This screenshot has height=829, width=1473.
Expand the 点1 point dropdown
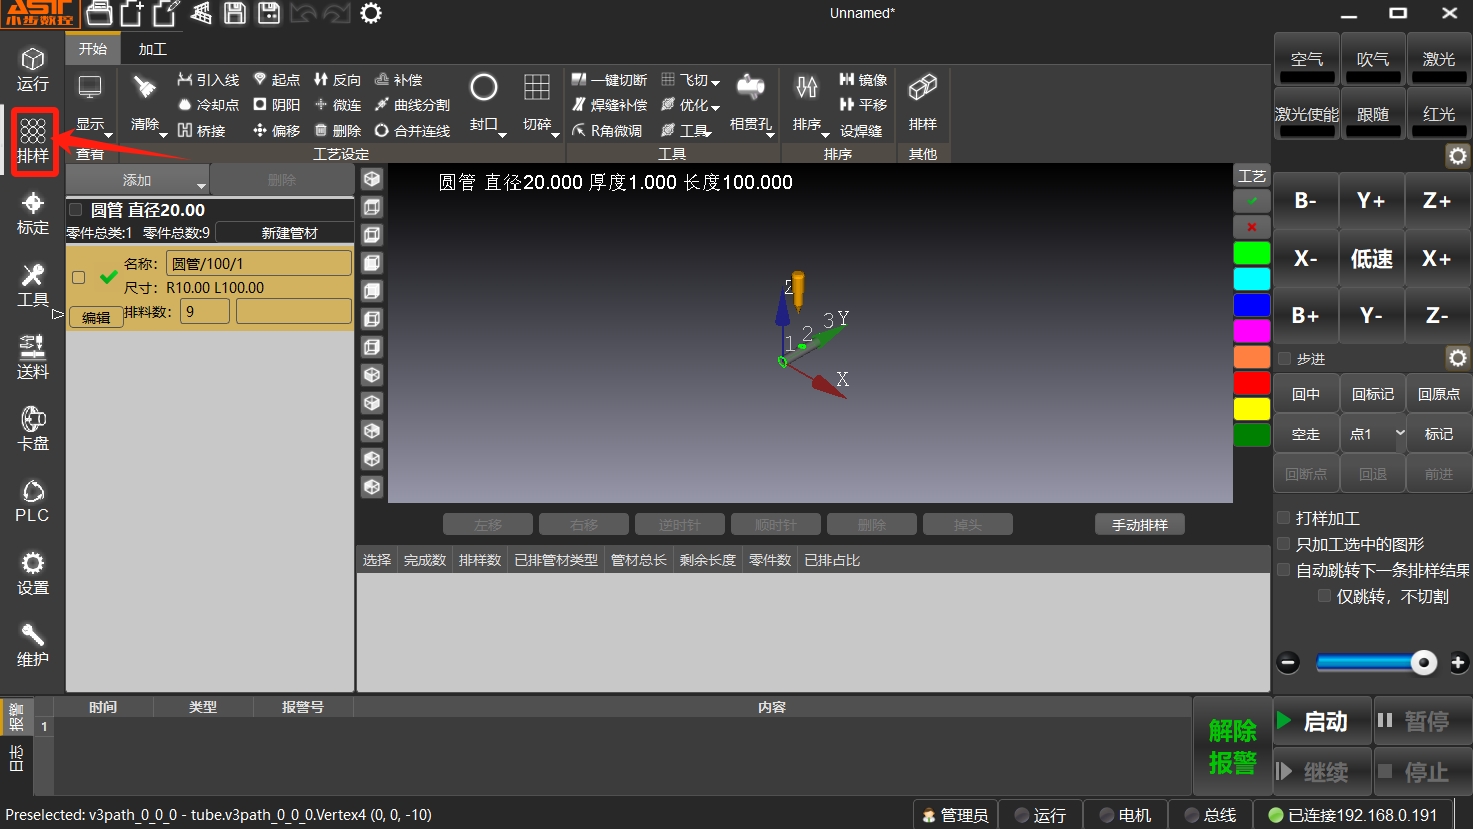1400,434
